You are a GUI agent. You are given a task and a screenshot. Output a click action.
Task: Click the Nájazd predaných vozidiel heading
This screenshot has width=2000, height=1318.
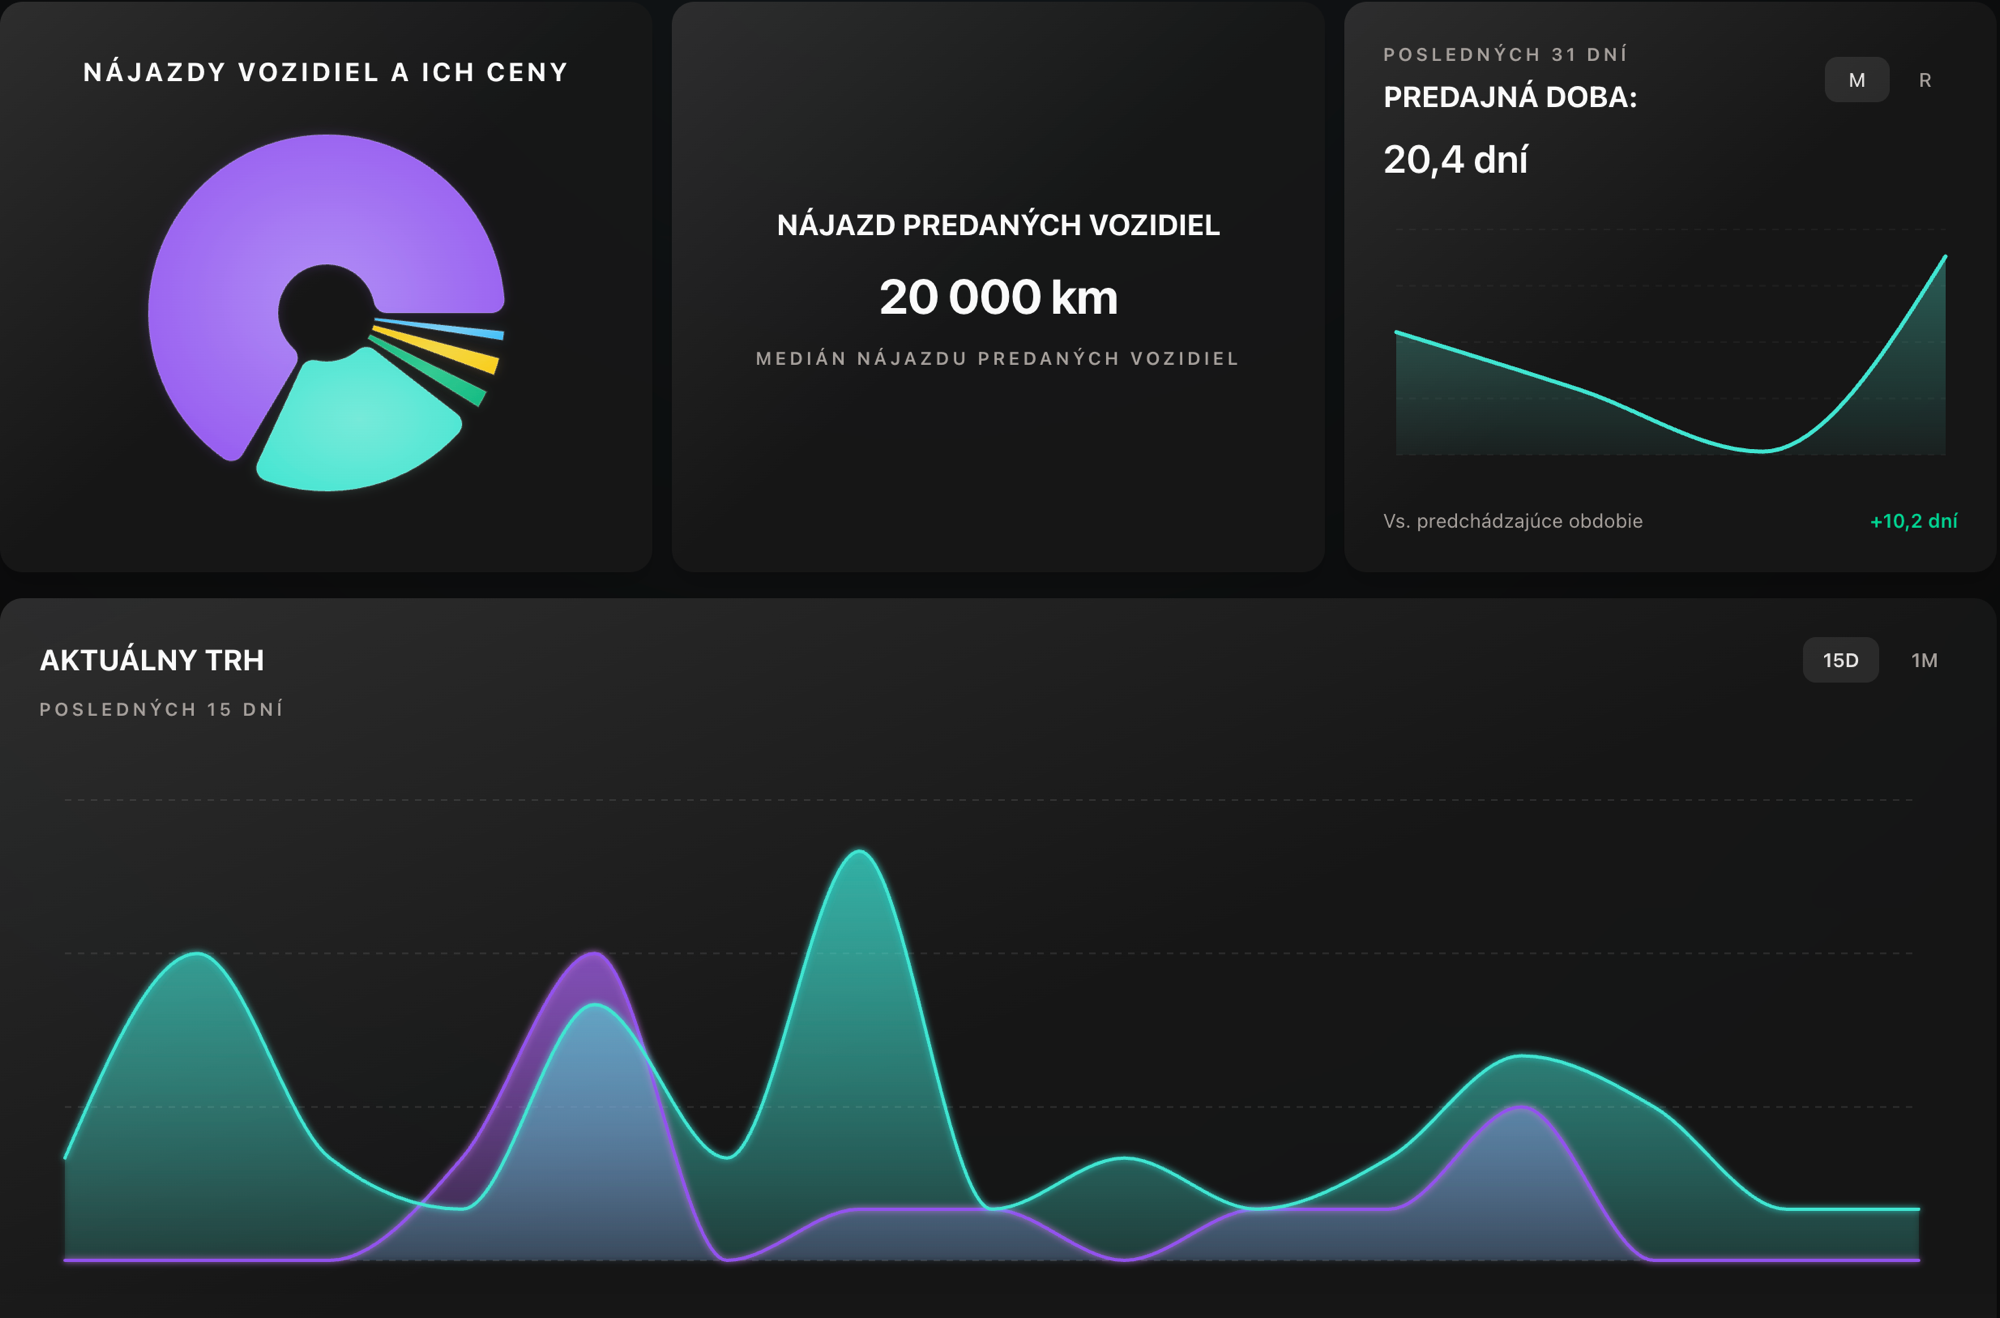998,225
